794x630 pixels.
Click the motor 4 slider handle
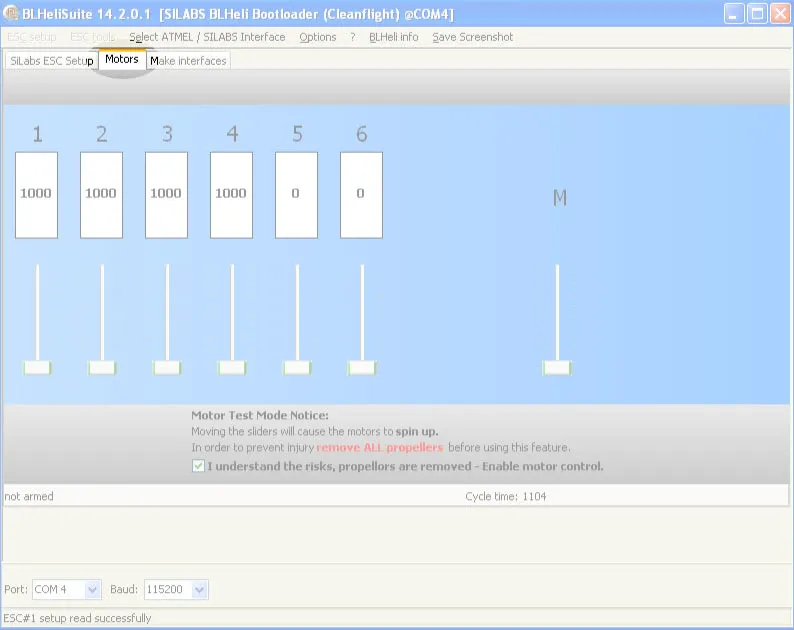[232, 368]
